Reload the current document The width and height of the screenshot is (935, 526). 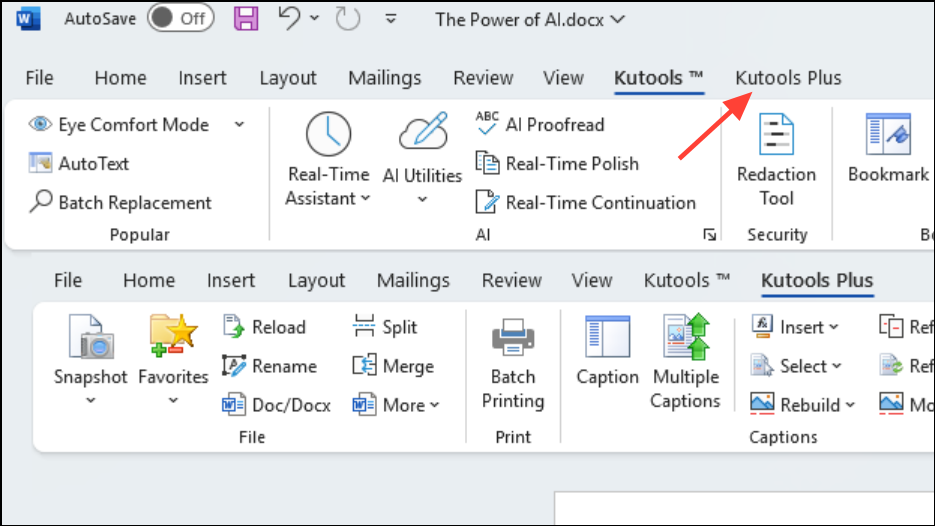click(264, 327)
